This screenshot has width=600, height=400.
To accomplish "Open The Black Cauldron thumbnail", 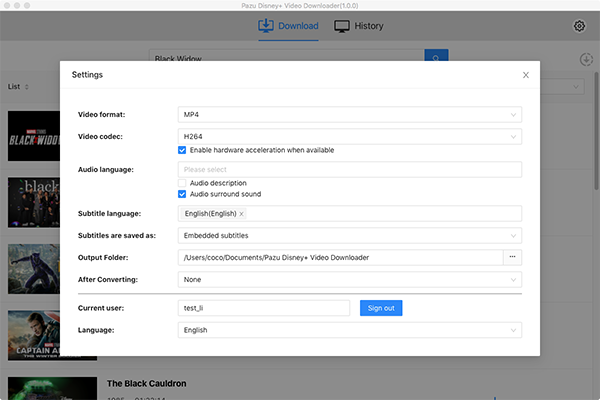I will coord(52,389).
